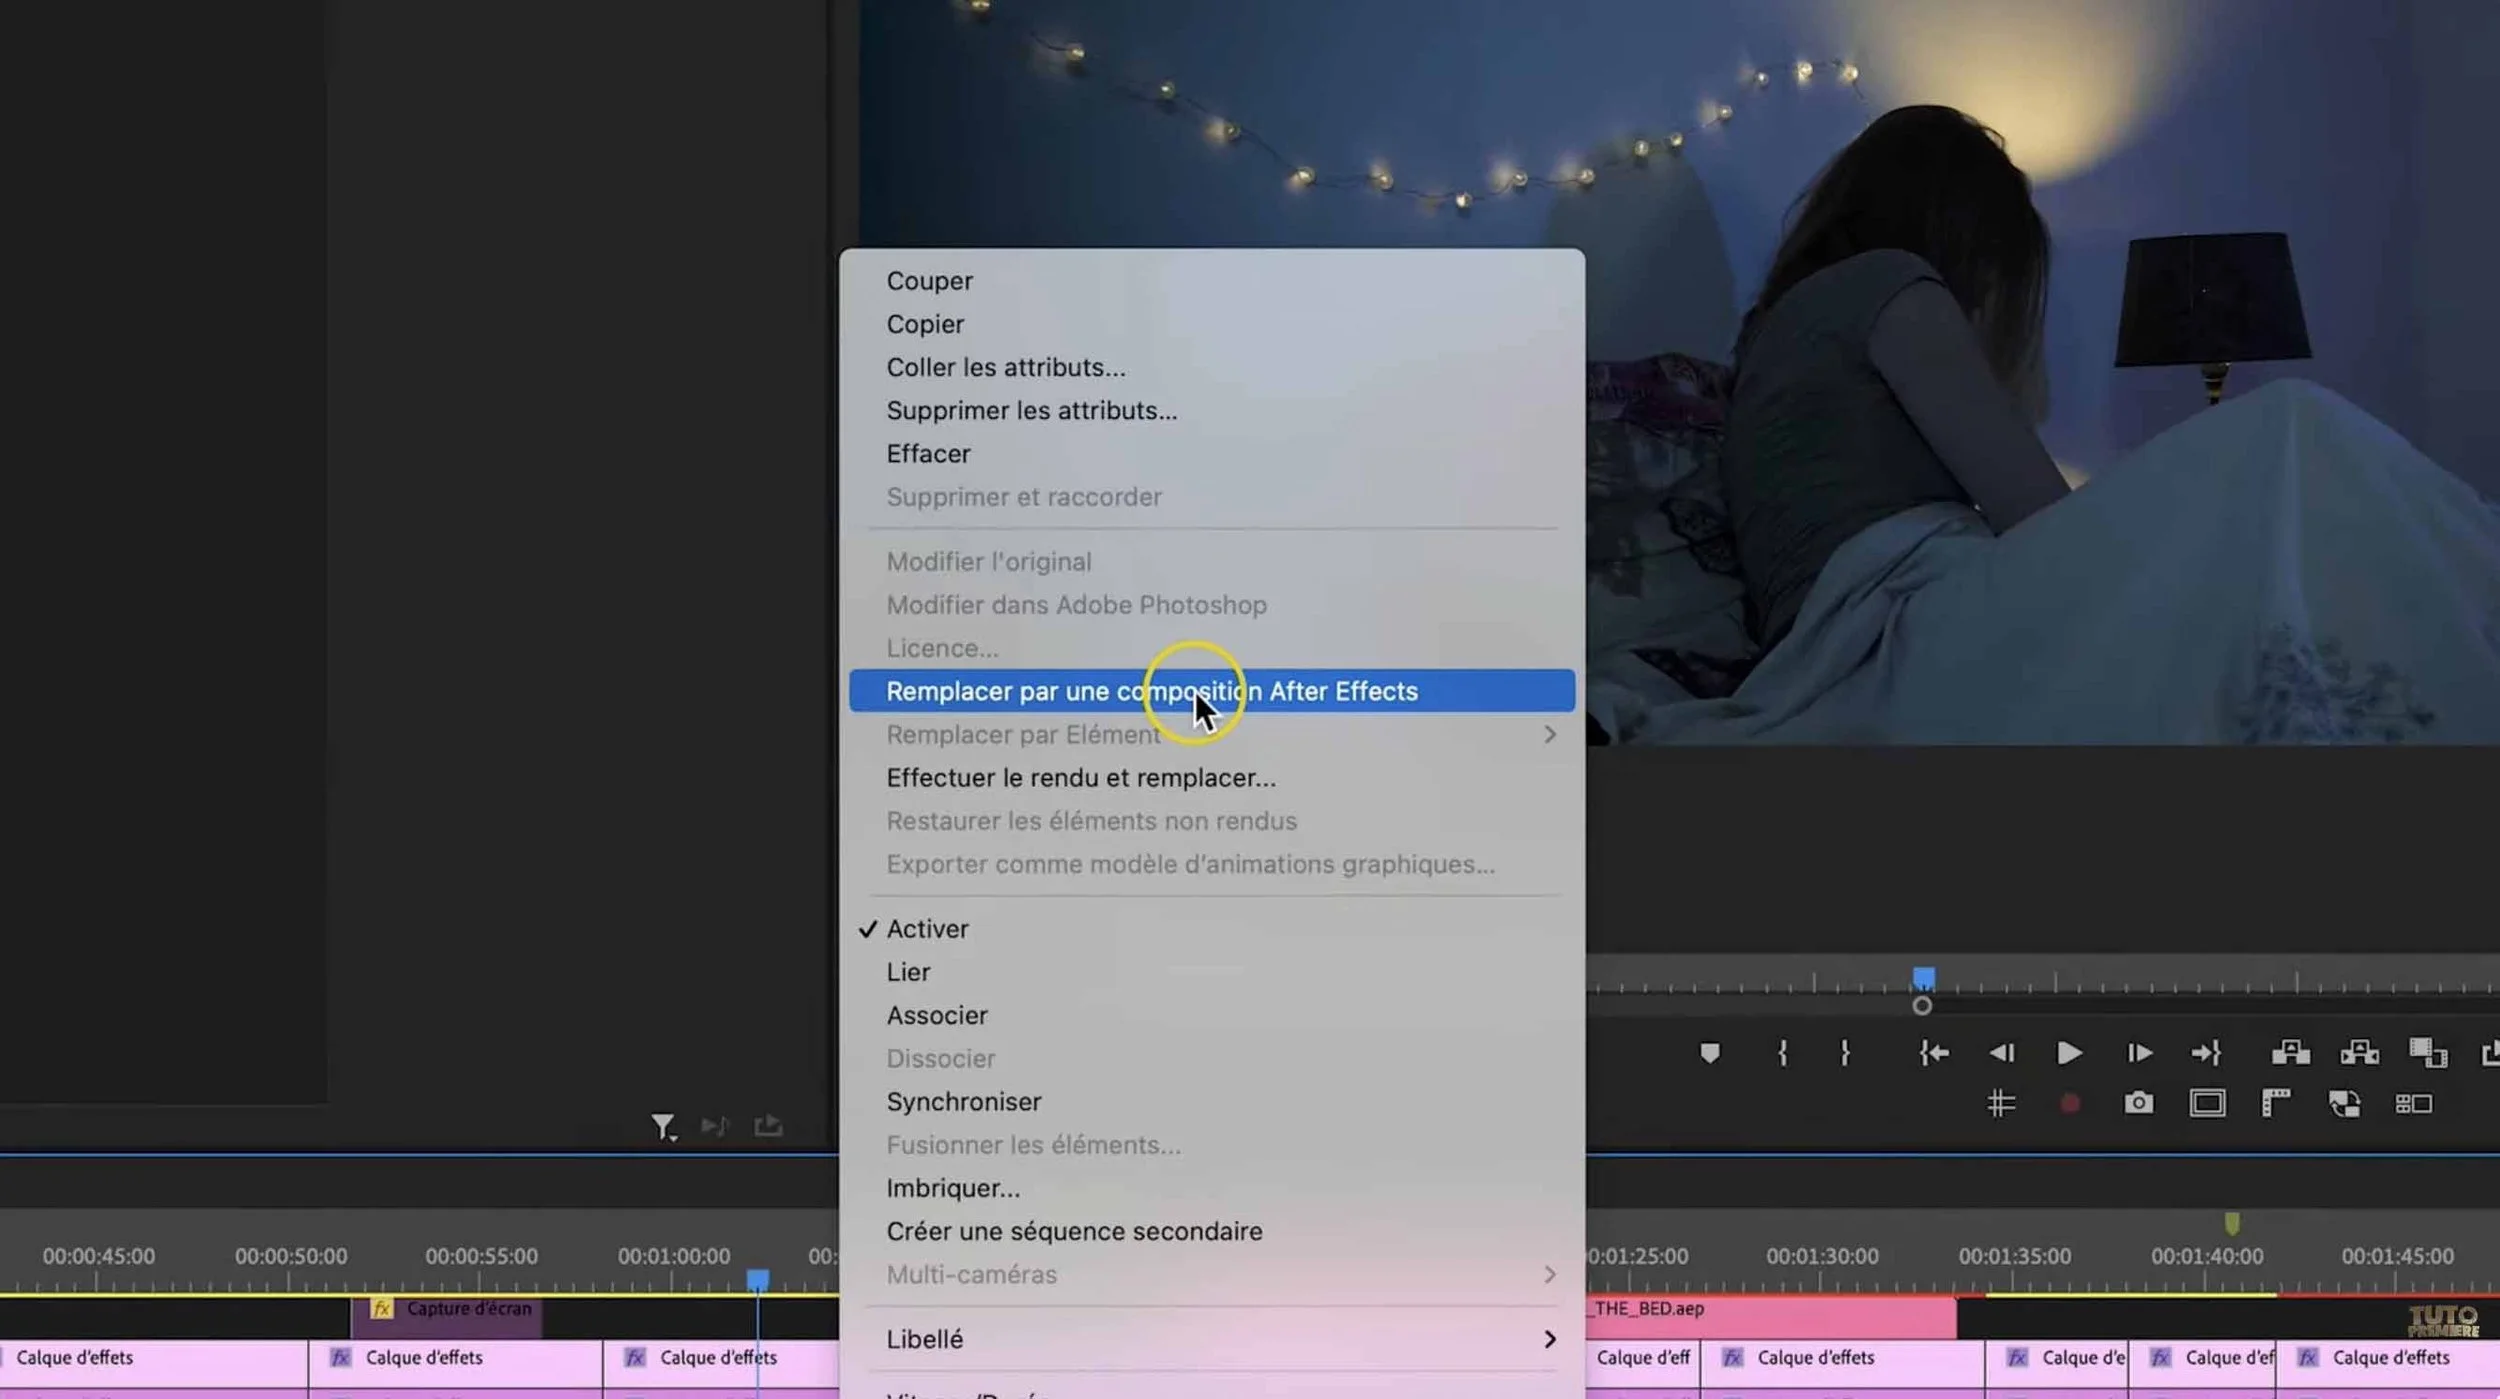Screen dimensions: 2500x1399
Task: Click the Mark Out icon
Action: (x=1846, y=1052)
